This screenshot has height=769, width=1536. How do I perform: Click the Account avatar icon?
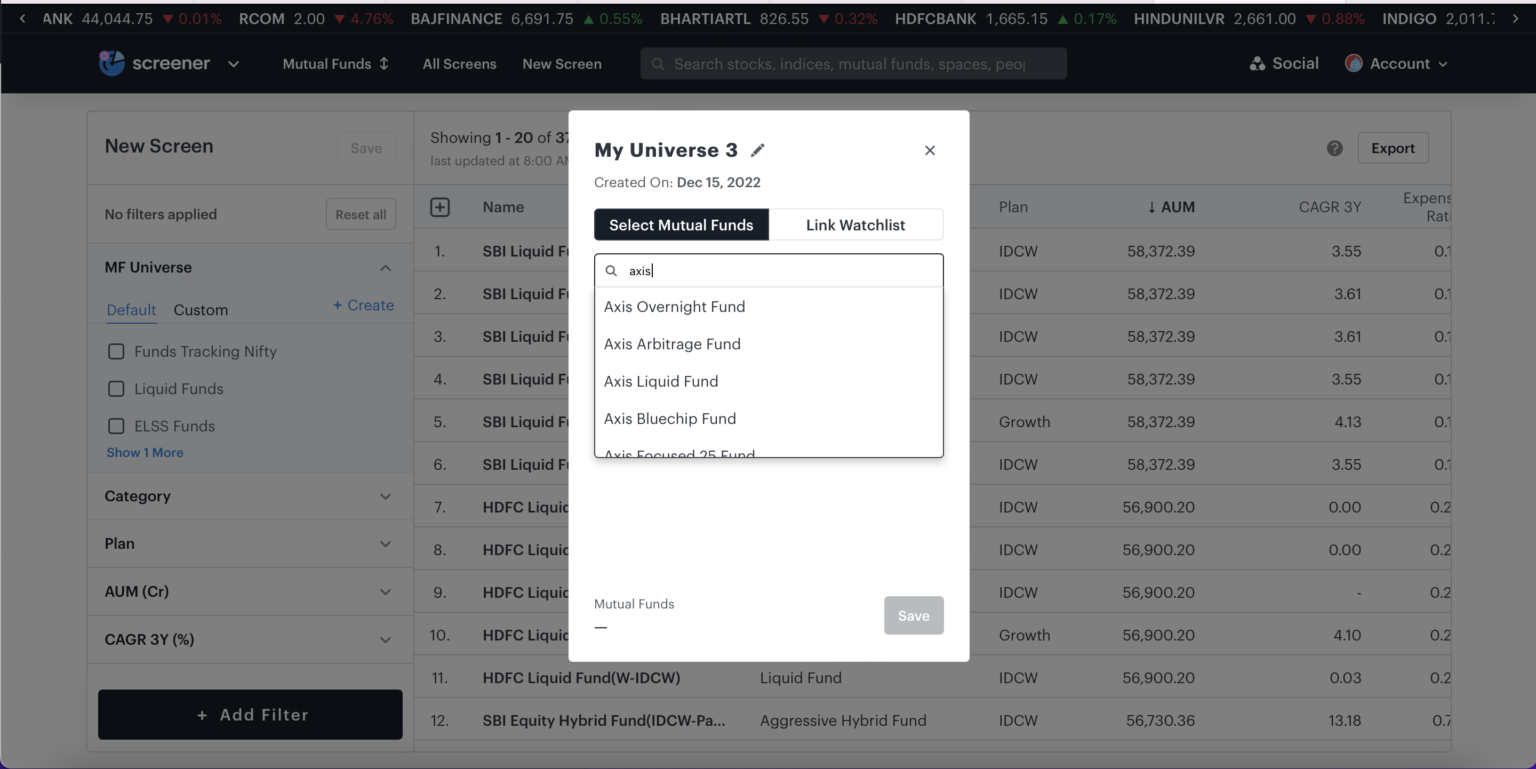1354,64
